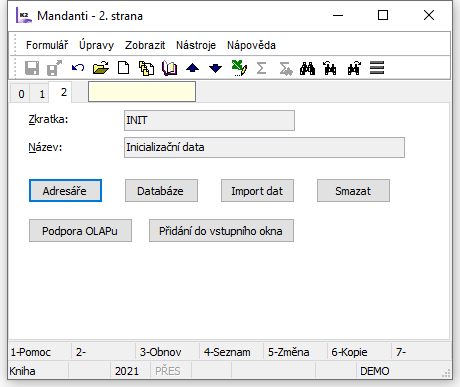Click the Copy record icon
The image size is (460, 387).
146,68
